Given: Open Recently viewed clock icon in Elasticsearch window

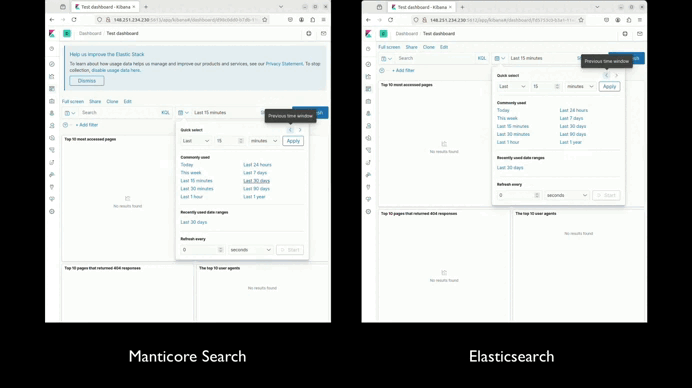Looking at the screenshot, I should pos(369,49).
